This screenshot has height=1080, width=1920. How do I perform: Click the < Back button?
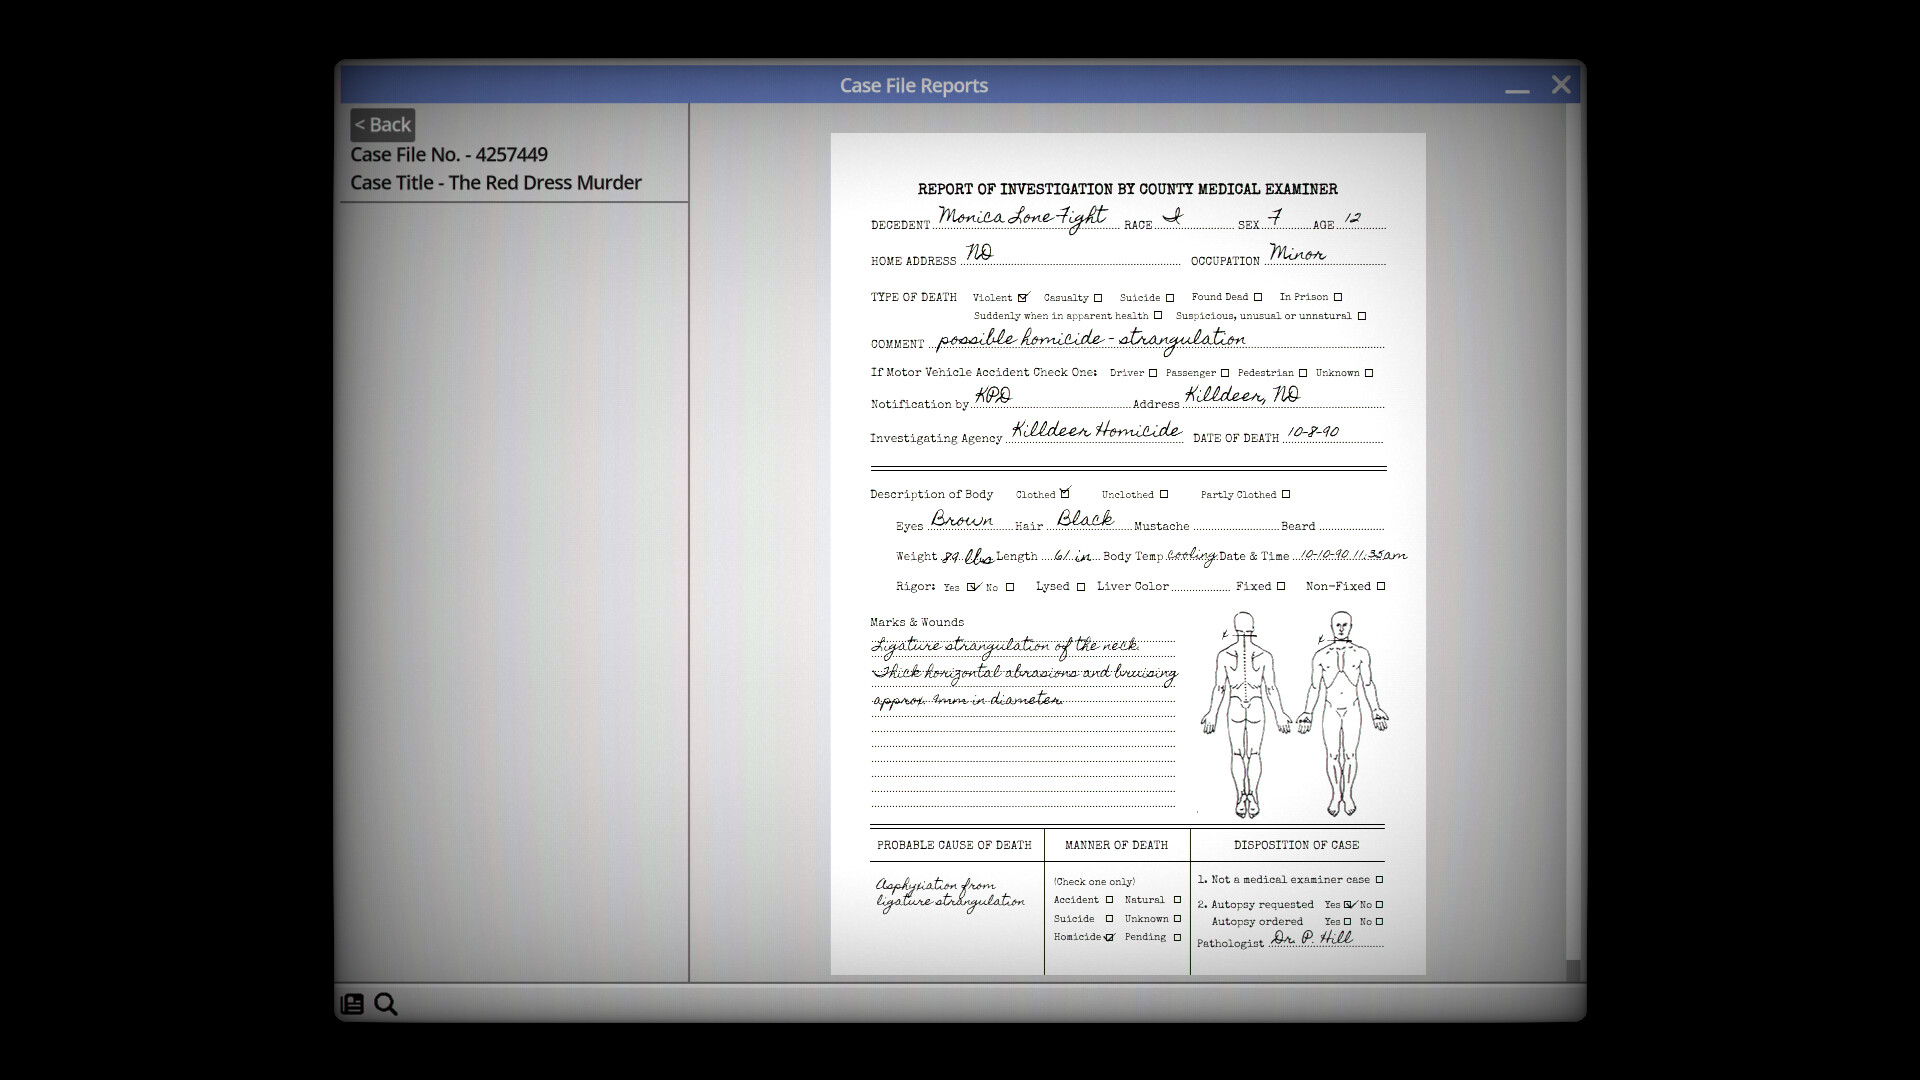click(382, 124)
